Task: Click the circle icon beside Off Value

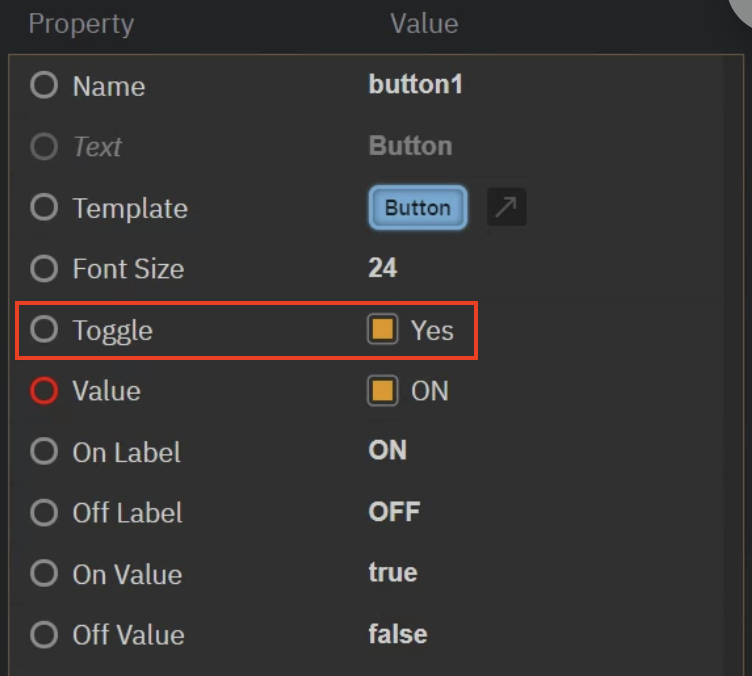Action: coord(44,634)
